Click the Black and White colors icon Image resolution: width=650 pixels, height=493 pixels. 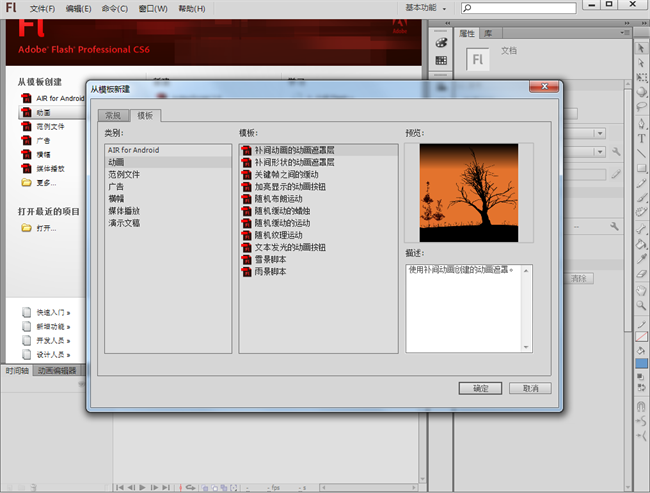[x=641, y=376]
